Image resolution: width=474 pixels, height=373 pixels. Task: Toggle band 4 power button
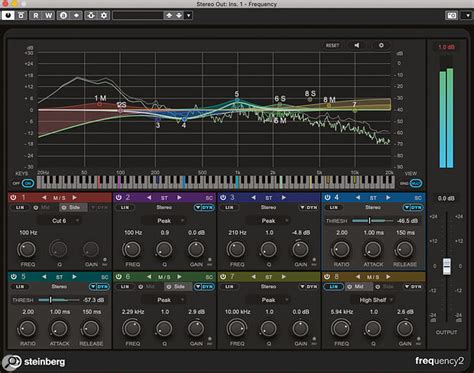(x=328, y=197)
